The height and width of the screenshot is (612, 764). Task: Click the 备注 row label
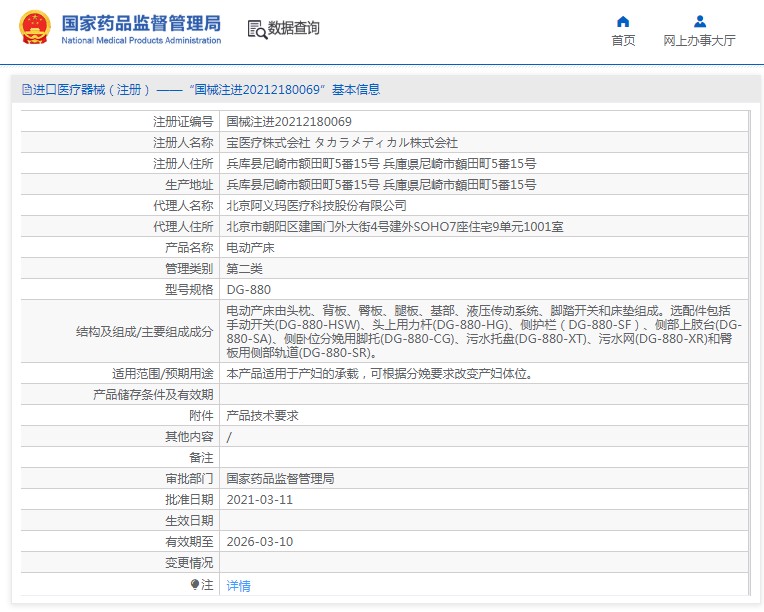pyautogui.click(x=201, y=458)
